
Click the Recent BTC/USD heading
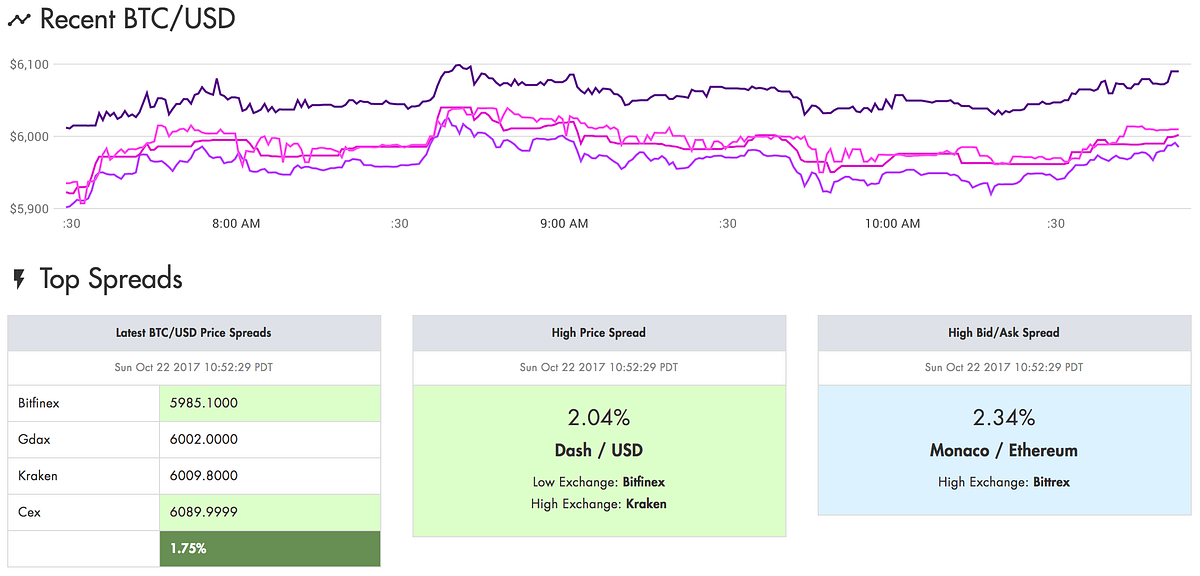[x=137, y=18]
